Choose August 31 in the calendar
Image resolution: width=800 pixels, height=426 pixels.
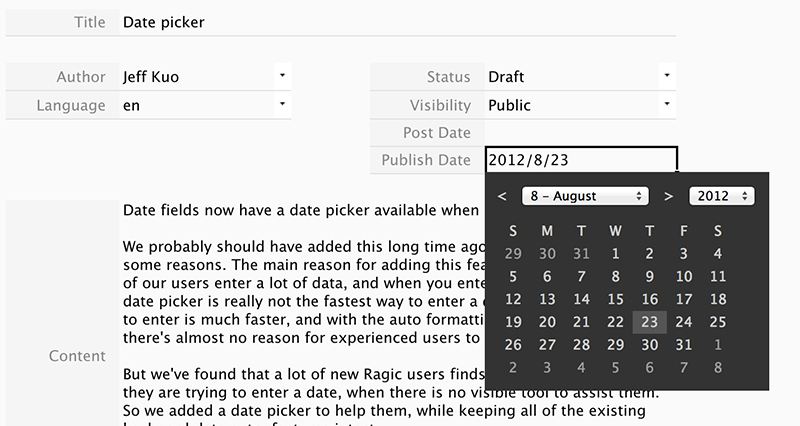684,345
